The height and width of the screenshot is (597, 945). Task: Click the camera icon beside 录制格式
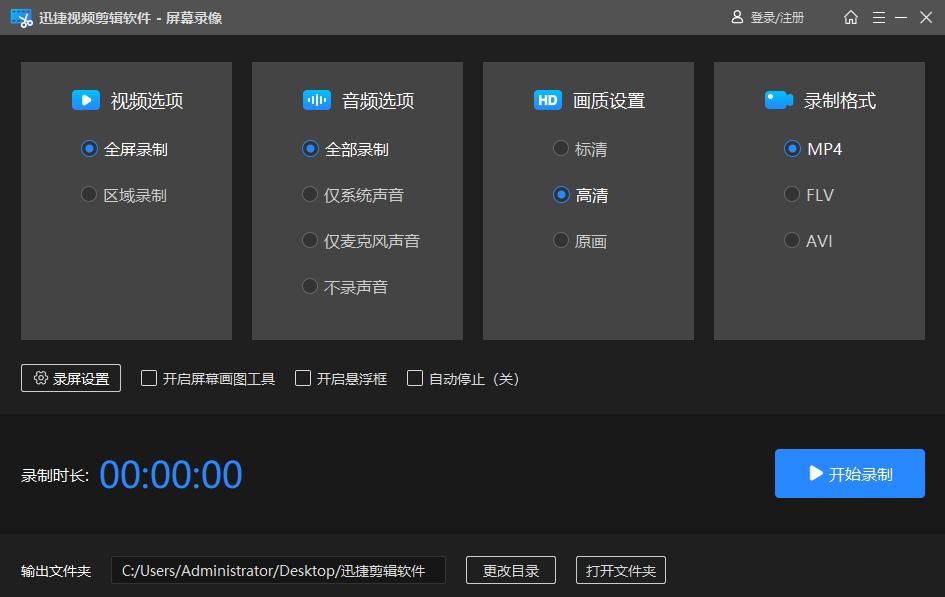[x=778, y=100]
